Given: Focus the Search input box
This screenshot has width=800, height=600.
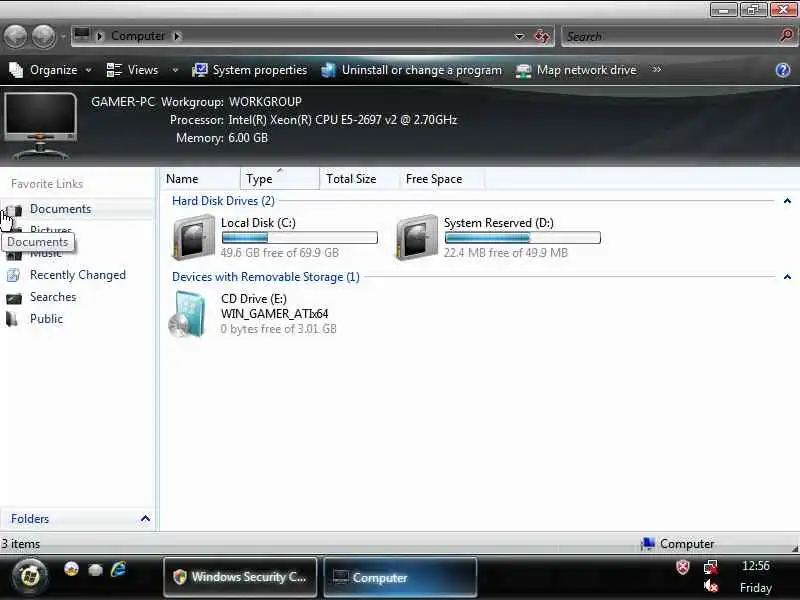Looking at the screenshot, I should tap(670, 37).
